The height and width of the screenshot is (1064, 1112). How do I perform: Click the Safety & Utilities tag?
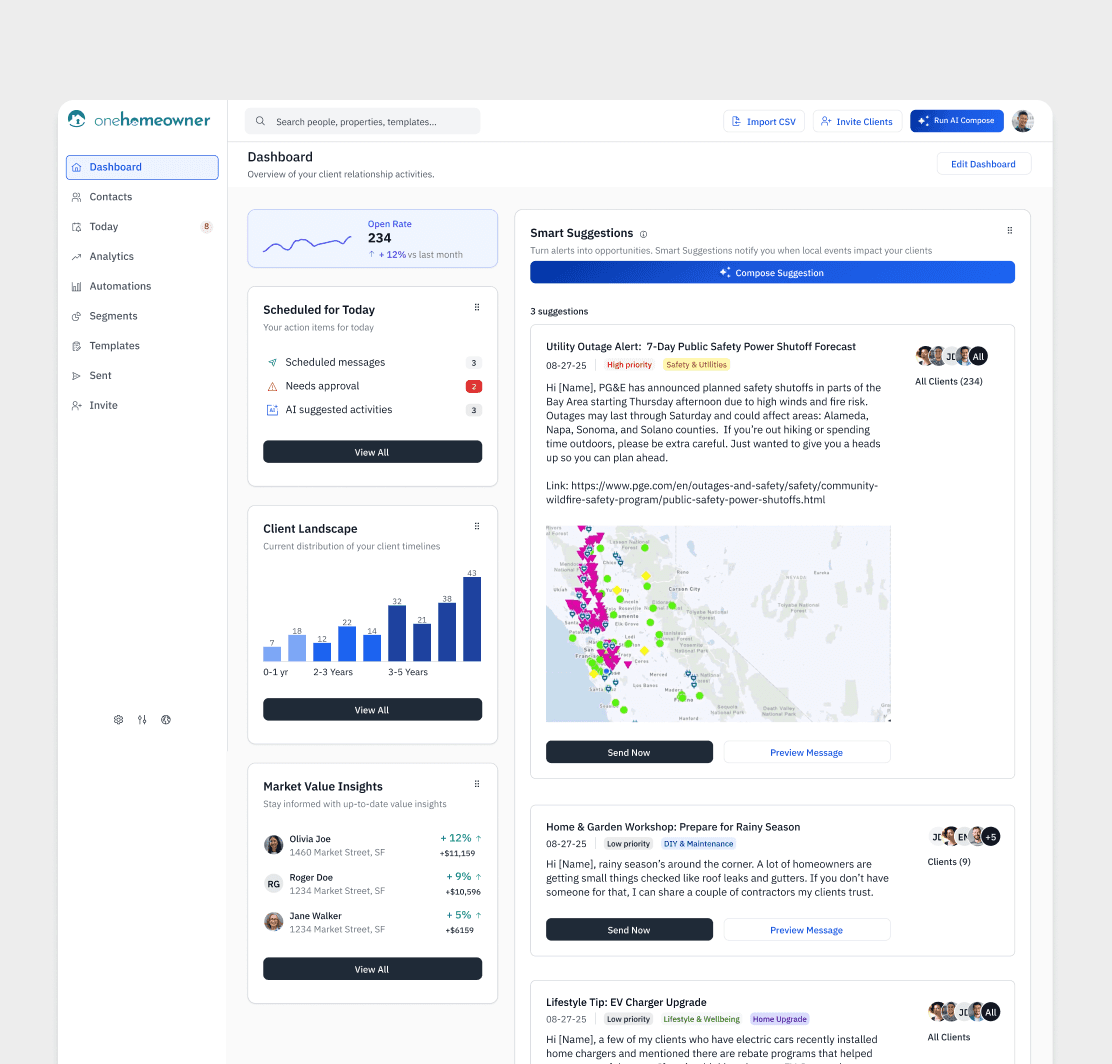pos(696,365)
